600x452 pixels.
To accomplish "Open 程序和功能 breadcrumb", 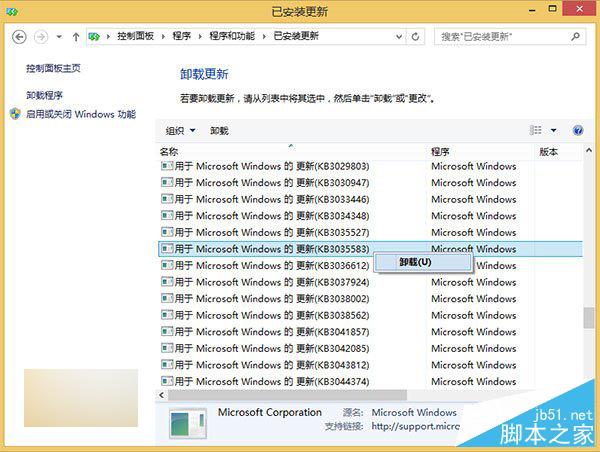I will click(x=232, y=36).
